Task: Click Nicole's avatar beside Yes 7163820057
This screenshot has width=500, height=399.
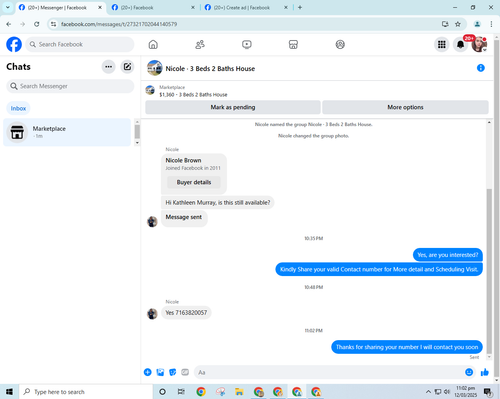Action: 152,313
